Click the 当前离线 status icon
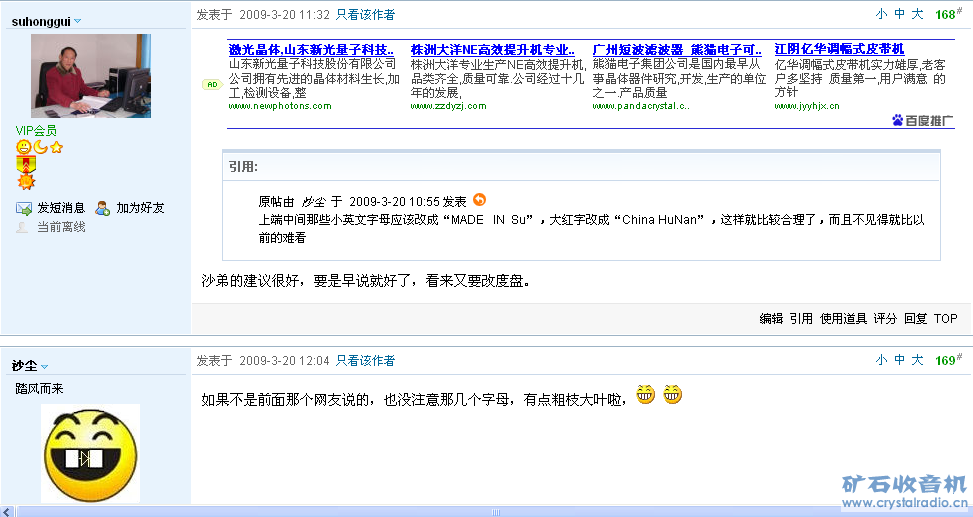This screenshot has height=517, width=973. 22,227
